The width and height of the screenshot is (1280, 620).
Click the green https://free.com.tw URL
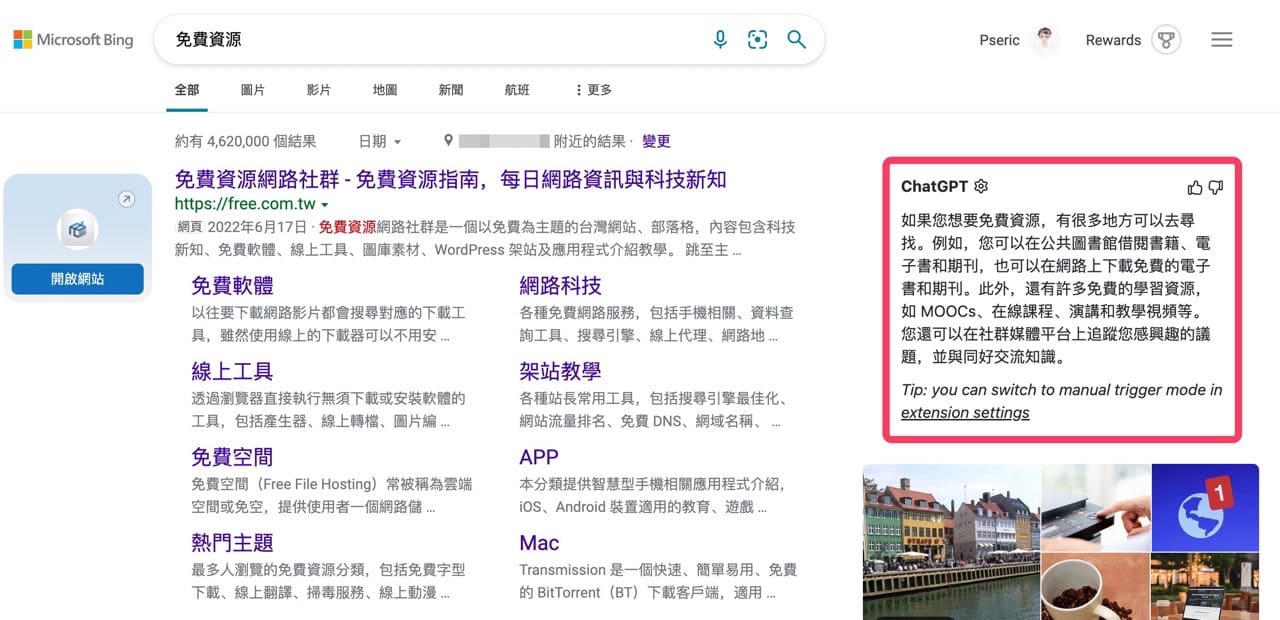(244, 205)
